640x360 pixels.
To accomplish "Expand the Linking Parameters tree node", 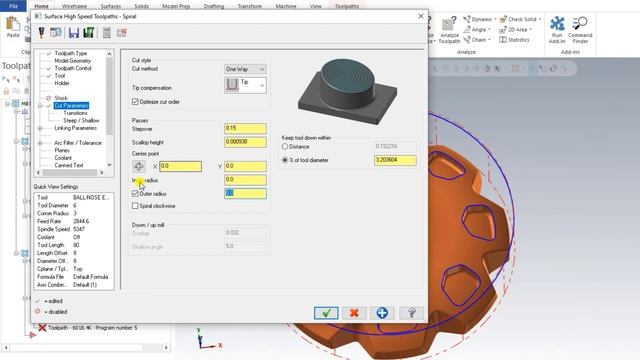I will point(40,128).
